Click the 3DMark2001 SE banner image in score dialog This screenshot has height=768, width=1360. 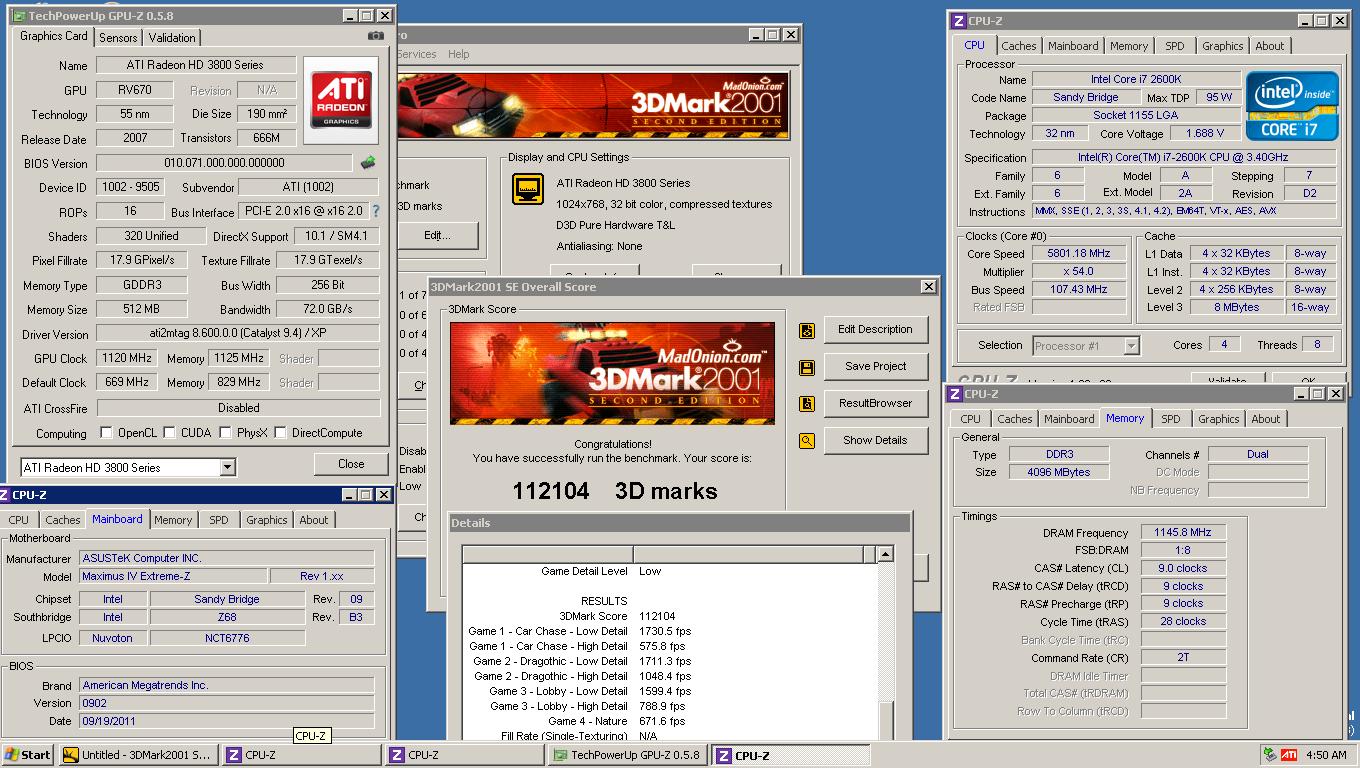(612, 372)
